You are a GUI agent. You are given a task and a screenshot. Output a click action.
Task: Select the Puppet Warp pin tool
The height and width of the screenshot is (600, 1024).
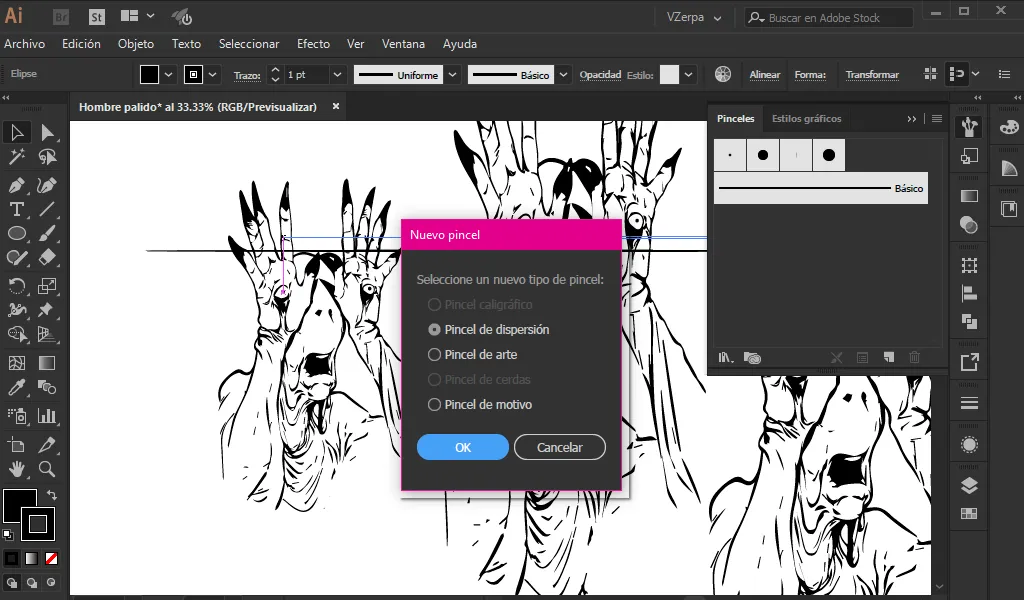pos(47,310)
